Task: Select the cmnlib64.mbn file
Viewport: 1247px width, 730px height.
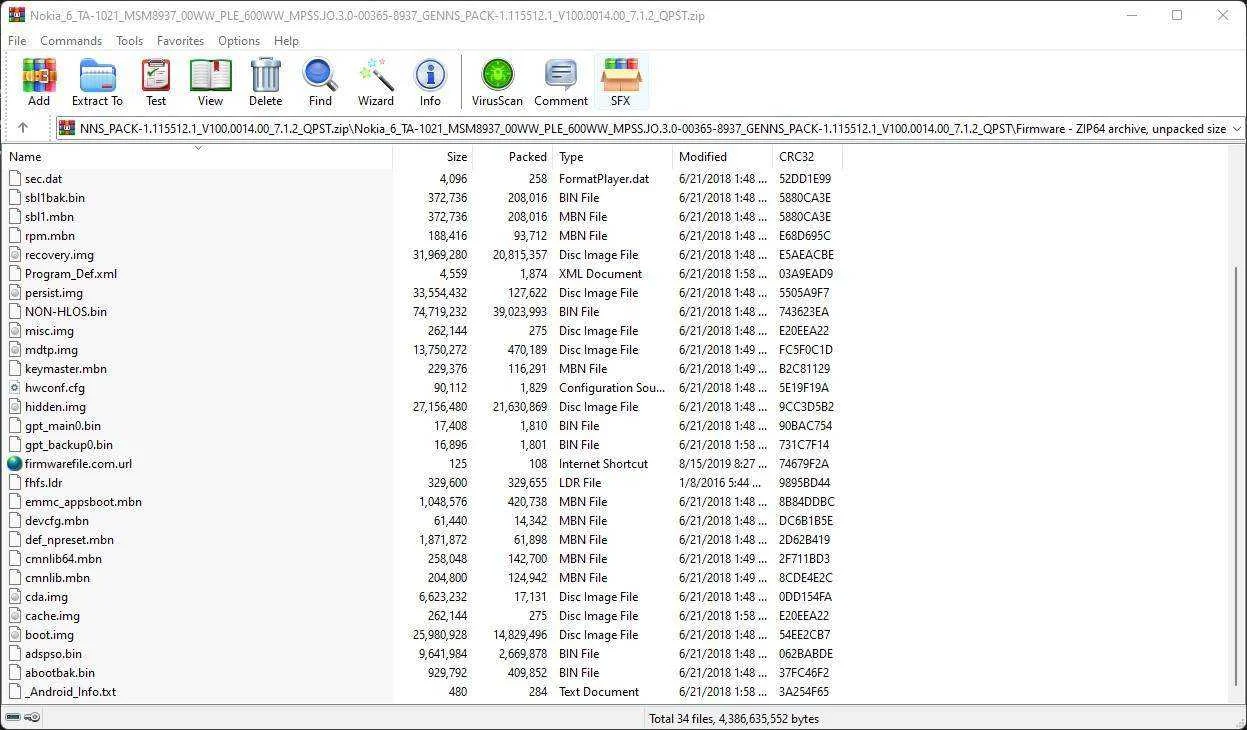Action: click(x=63, y=559)
